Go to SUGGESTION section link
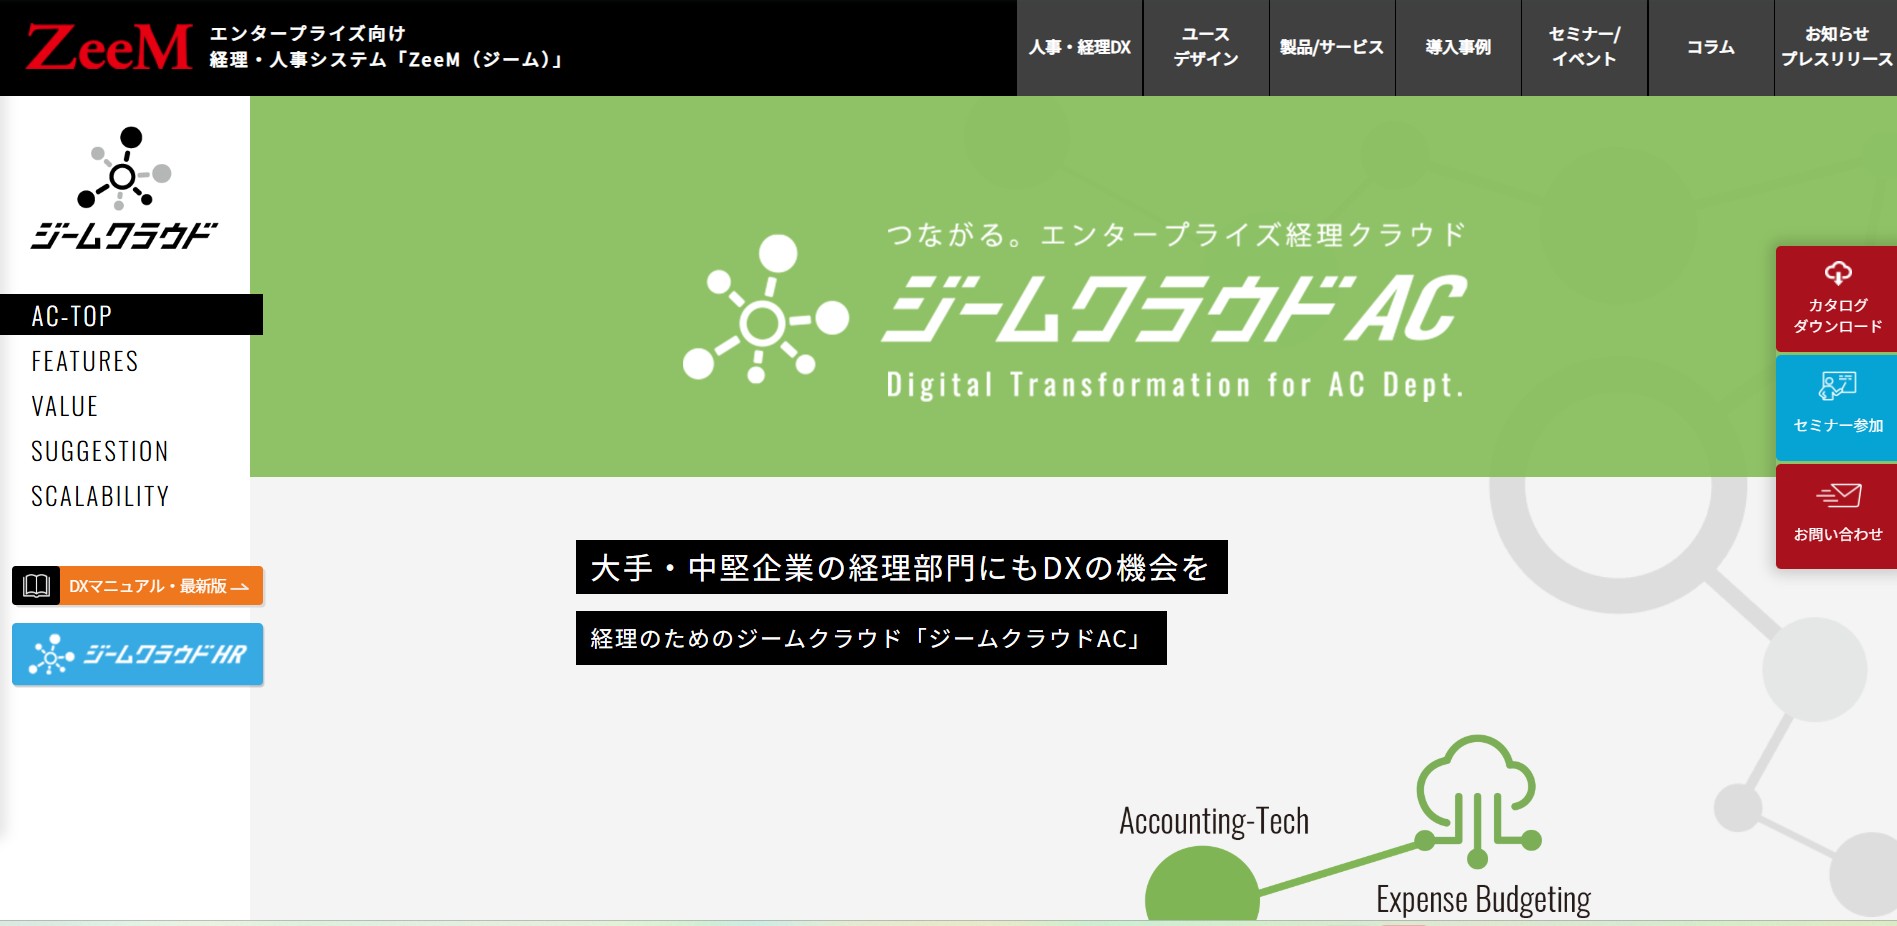 click(x=100, y=451)
